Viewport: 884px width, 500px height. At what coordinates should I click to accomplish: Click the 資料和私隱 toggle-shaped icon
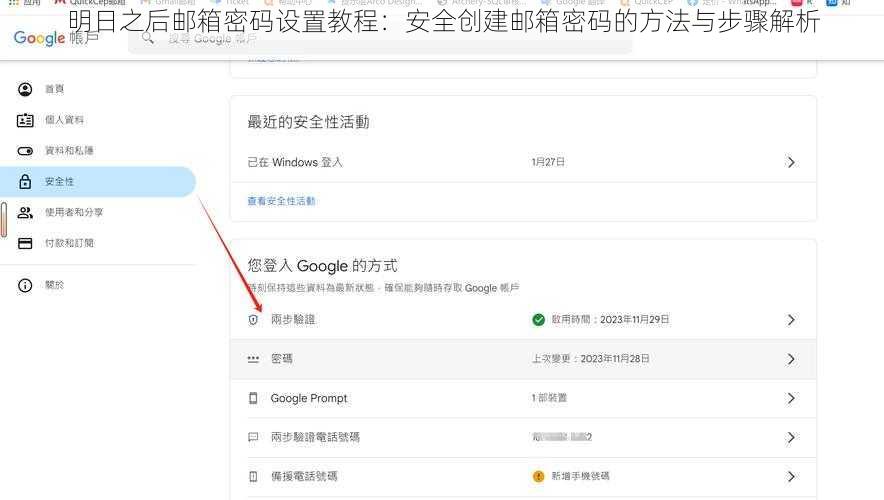(25, 151)
